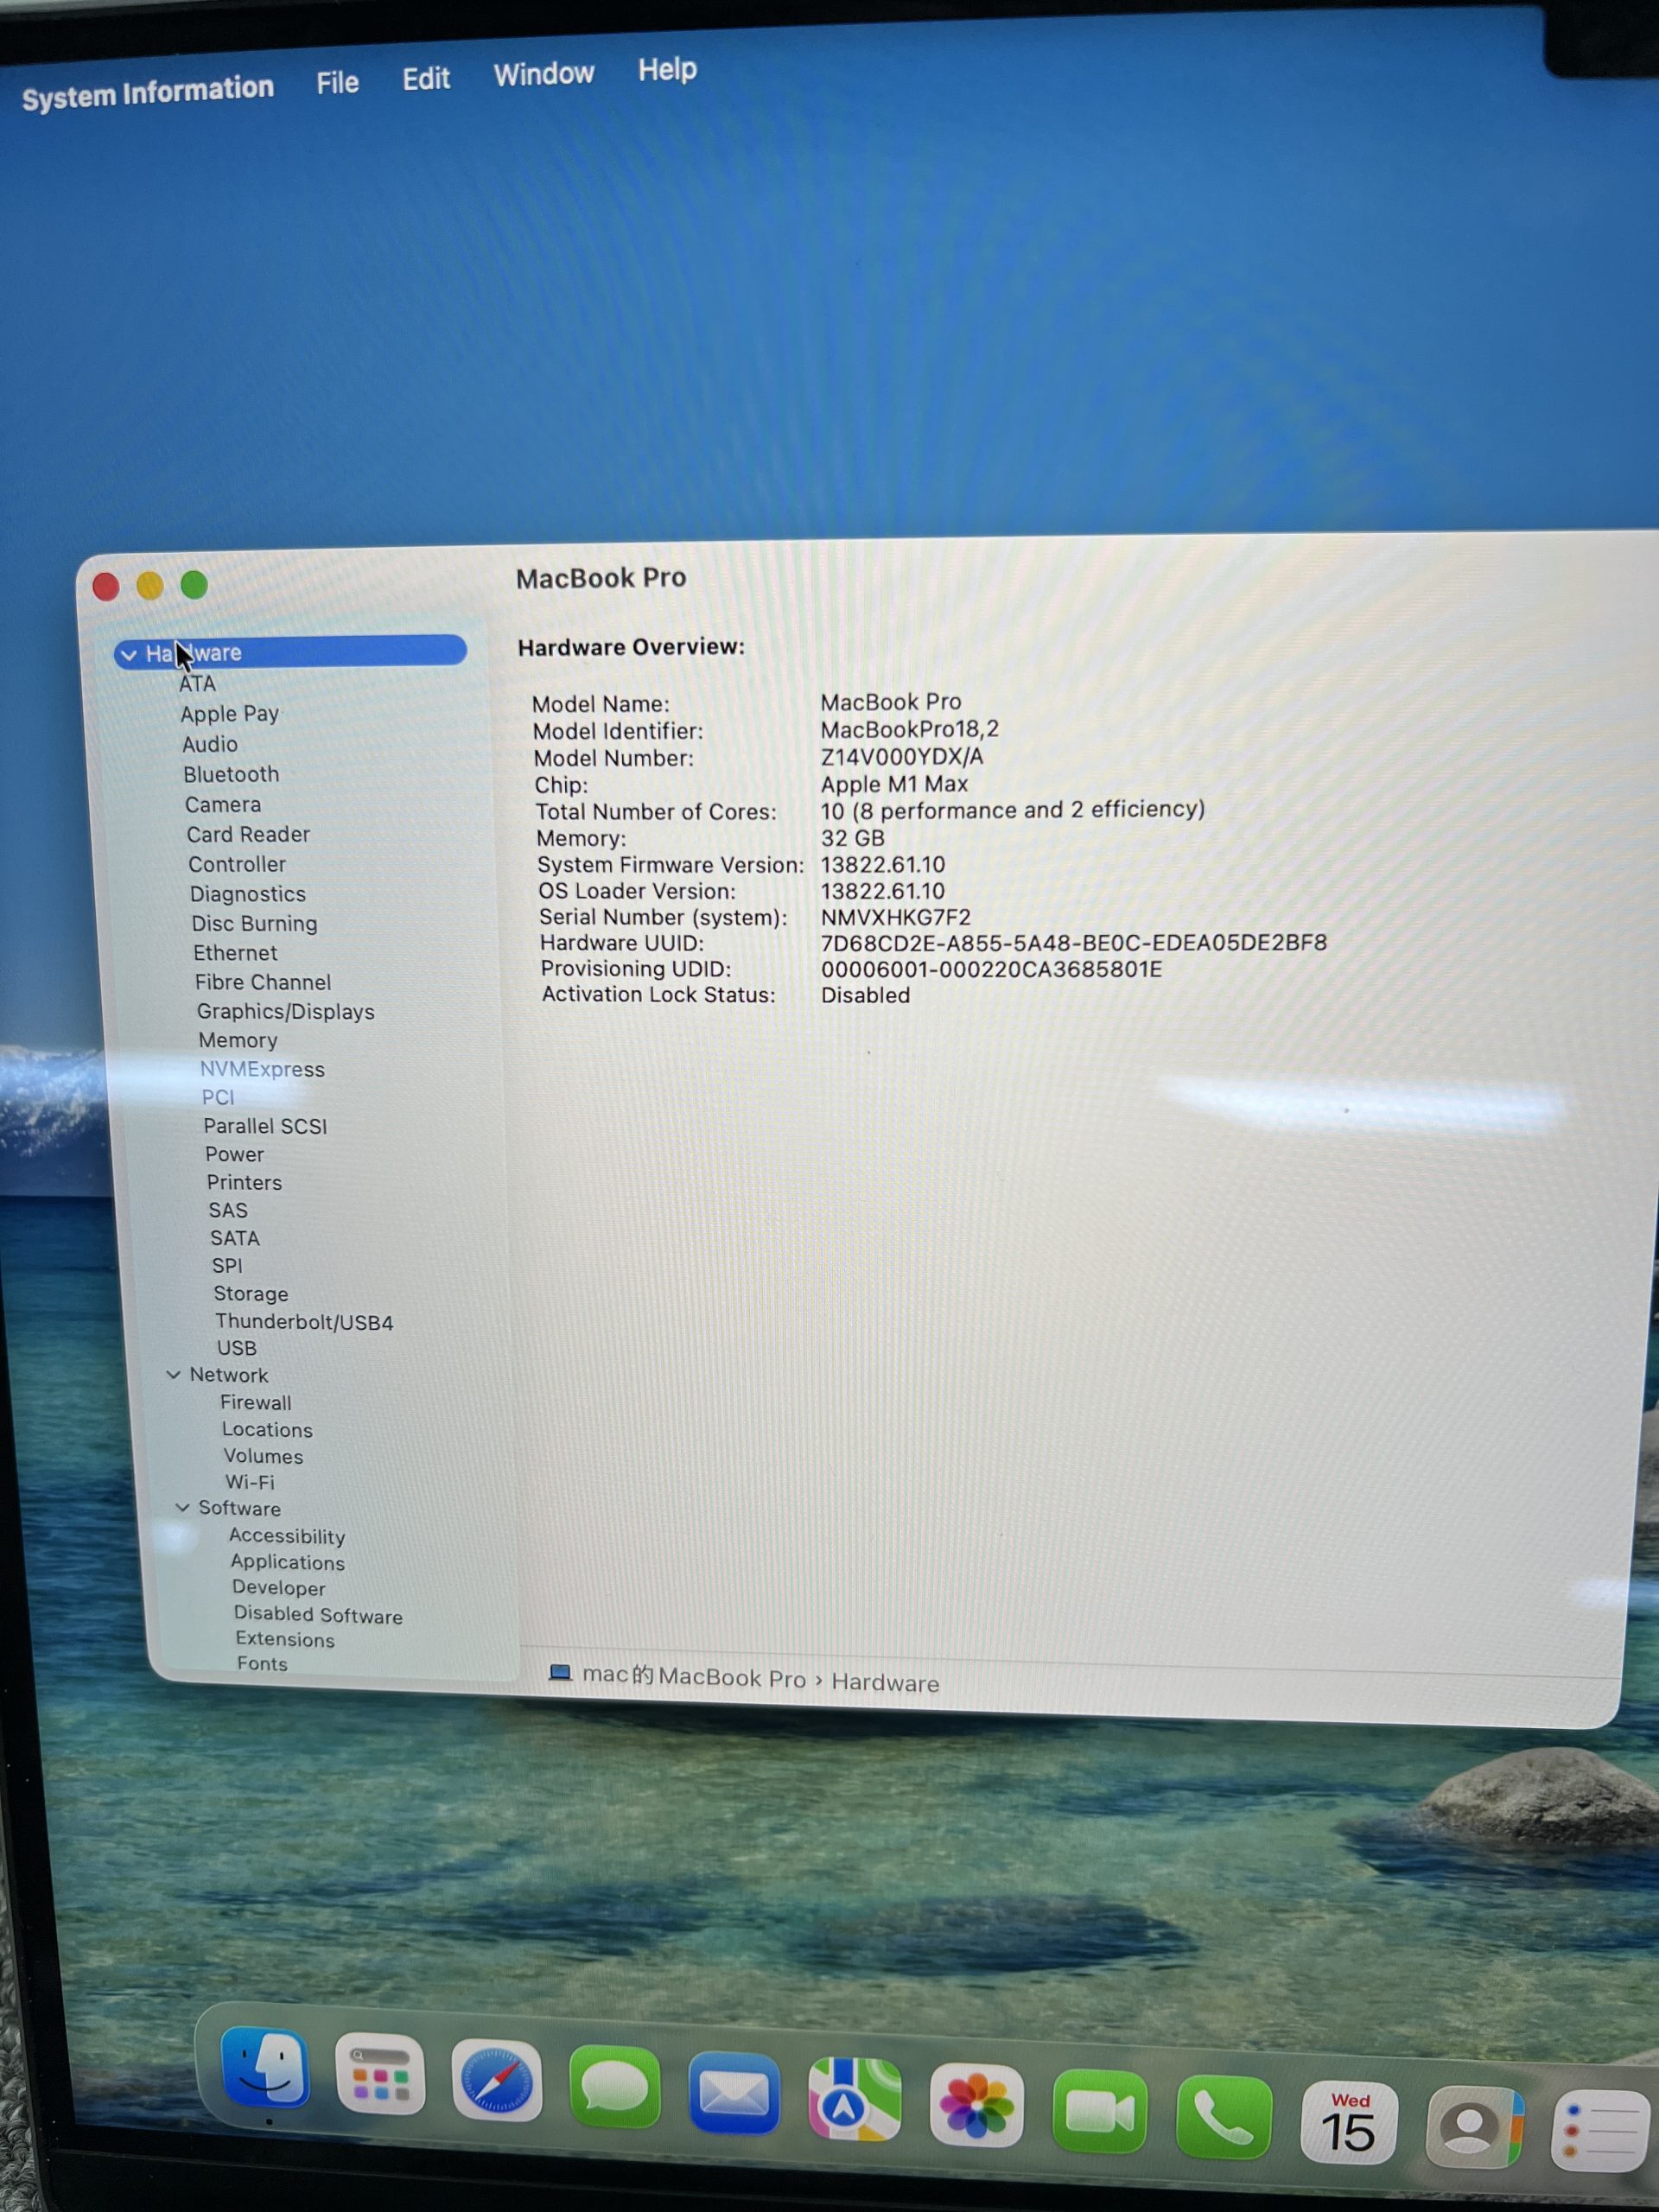The image size is (1659, 2212).
Task: Collapse the Hardware tree section
Action: click(129, 655)
